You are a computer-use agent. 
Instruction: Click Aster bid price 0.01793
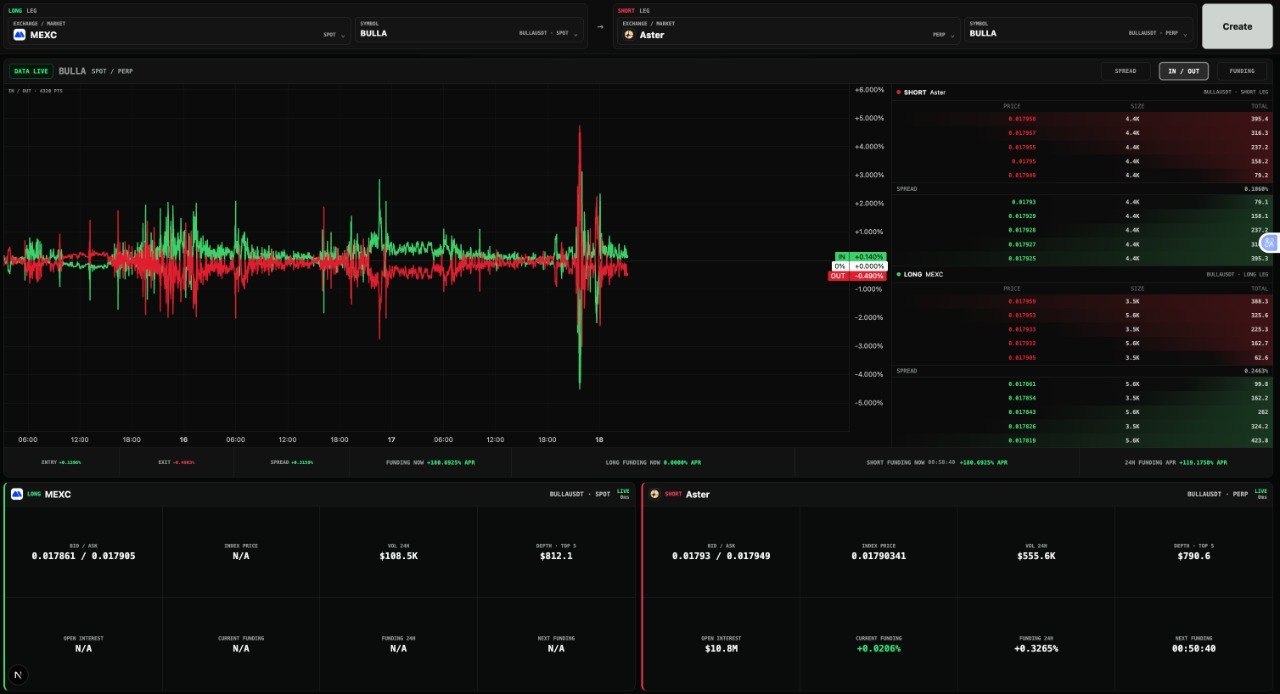[1024, 202]
